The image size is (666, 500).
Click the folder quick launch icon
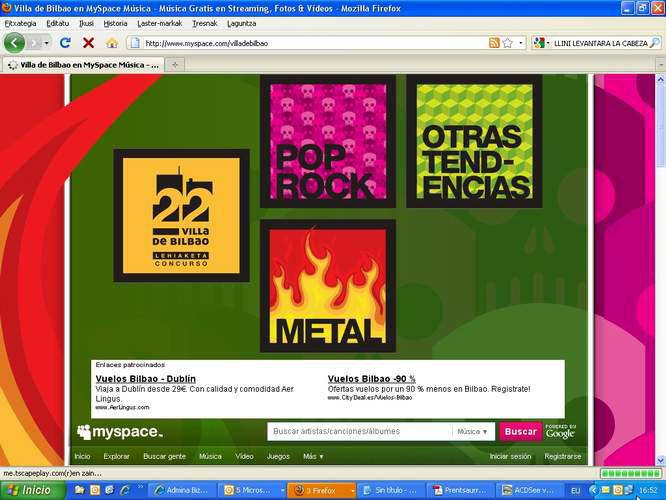click(79, 491)
